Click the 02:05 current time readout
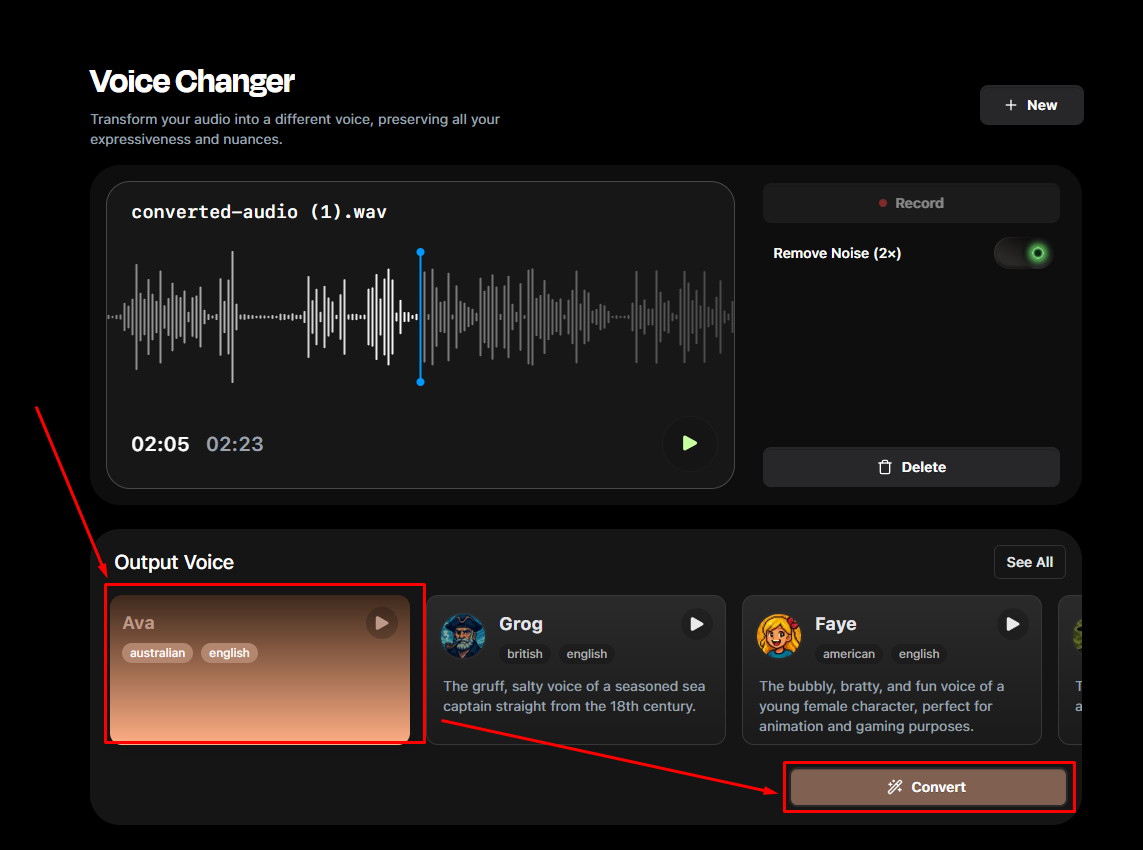The image size is (1143, 850). 160,444
